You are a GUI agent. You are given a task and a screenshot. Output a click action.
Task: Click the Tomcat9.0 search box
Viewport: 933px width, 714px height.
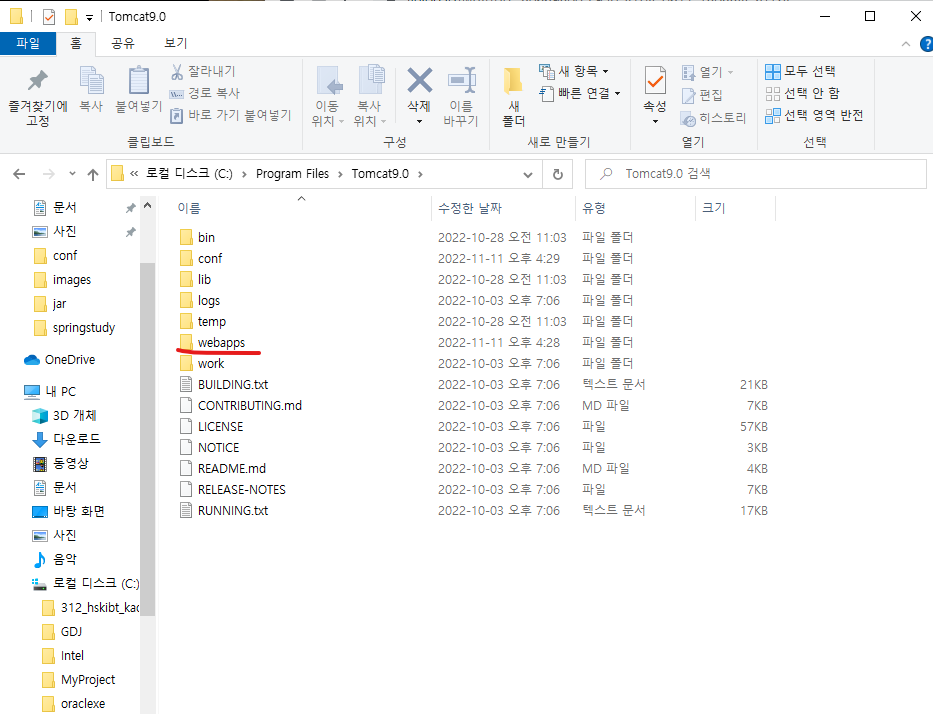coord(756,174)
